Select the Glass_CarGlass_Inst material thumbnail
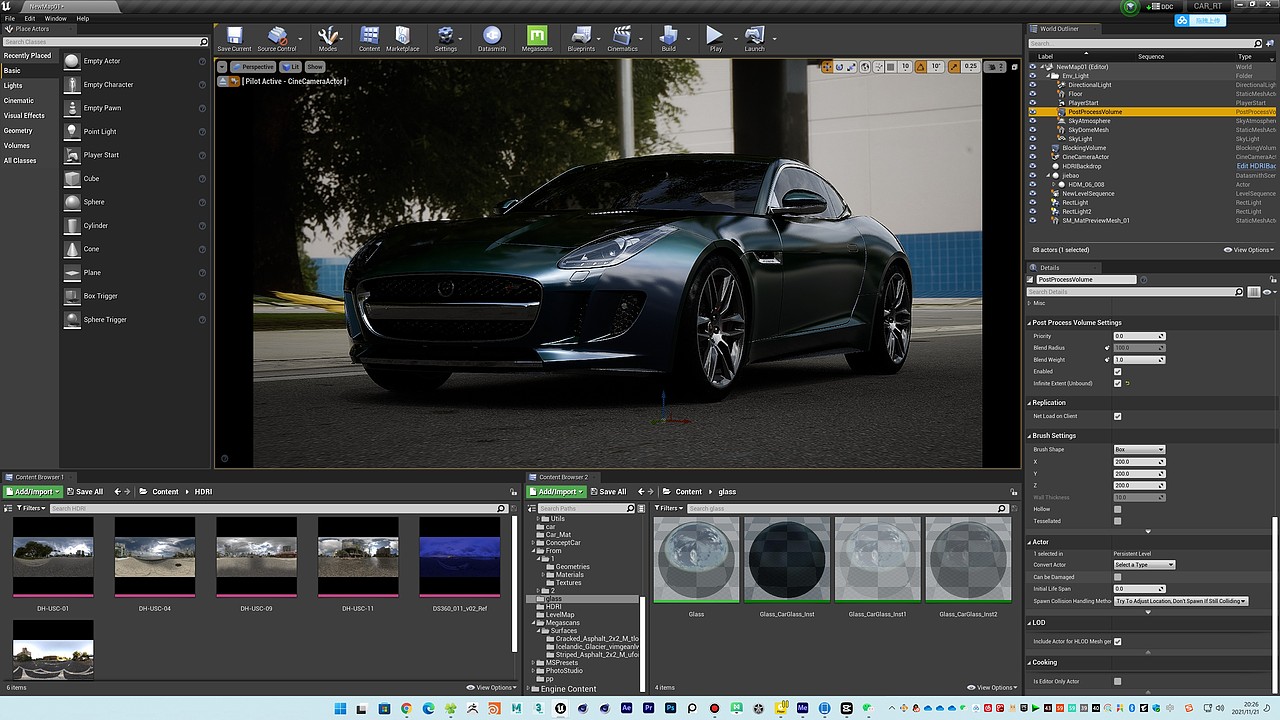This screenshot has width=1280, height=720. click(786, 560)
